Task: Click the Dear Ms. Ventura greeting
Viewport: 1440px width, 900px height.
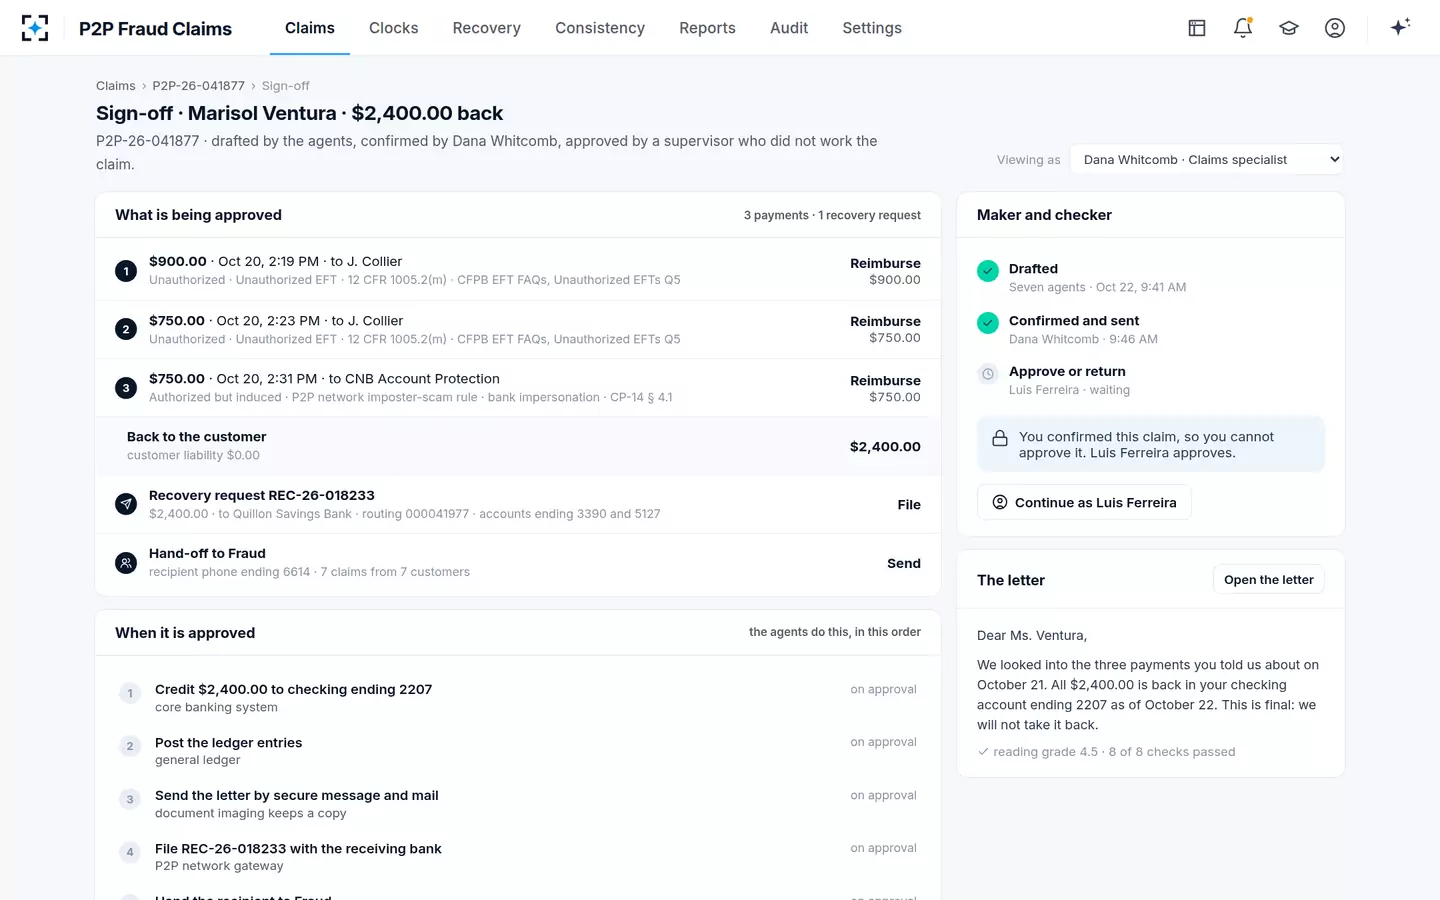Action: 1032,636
